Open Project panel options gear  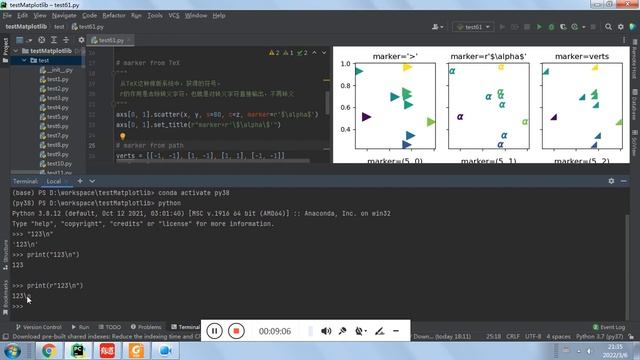pos(81,40)
